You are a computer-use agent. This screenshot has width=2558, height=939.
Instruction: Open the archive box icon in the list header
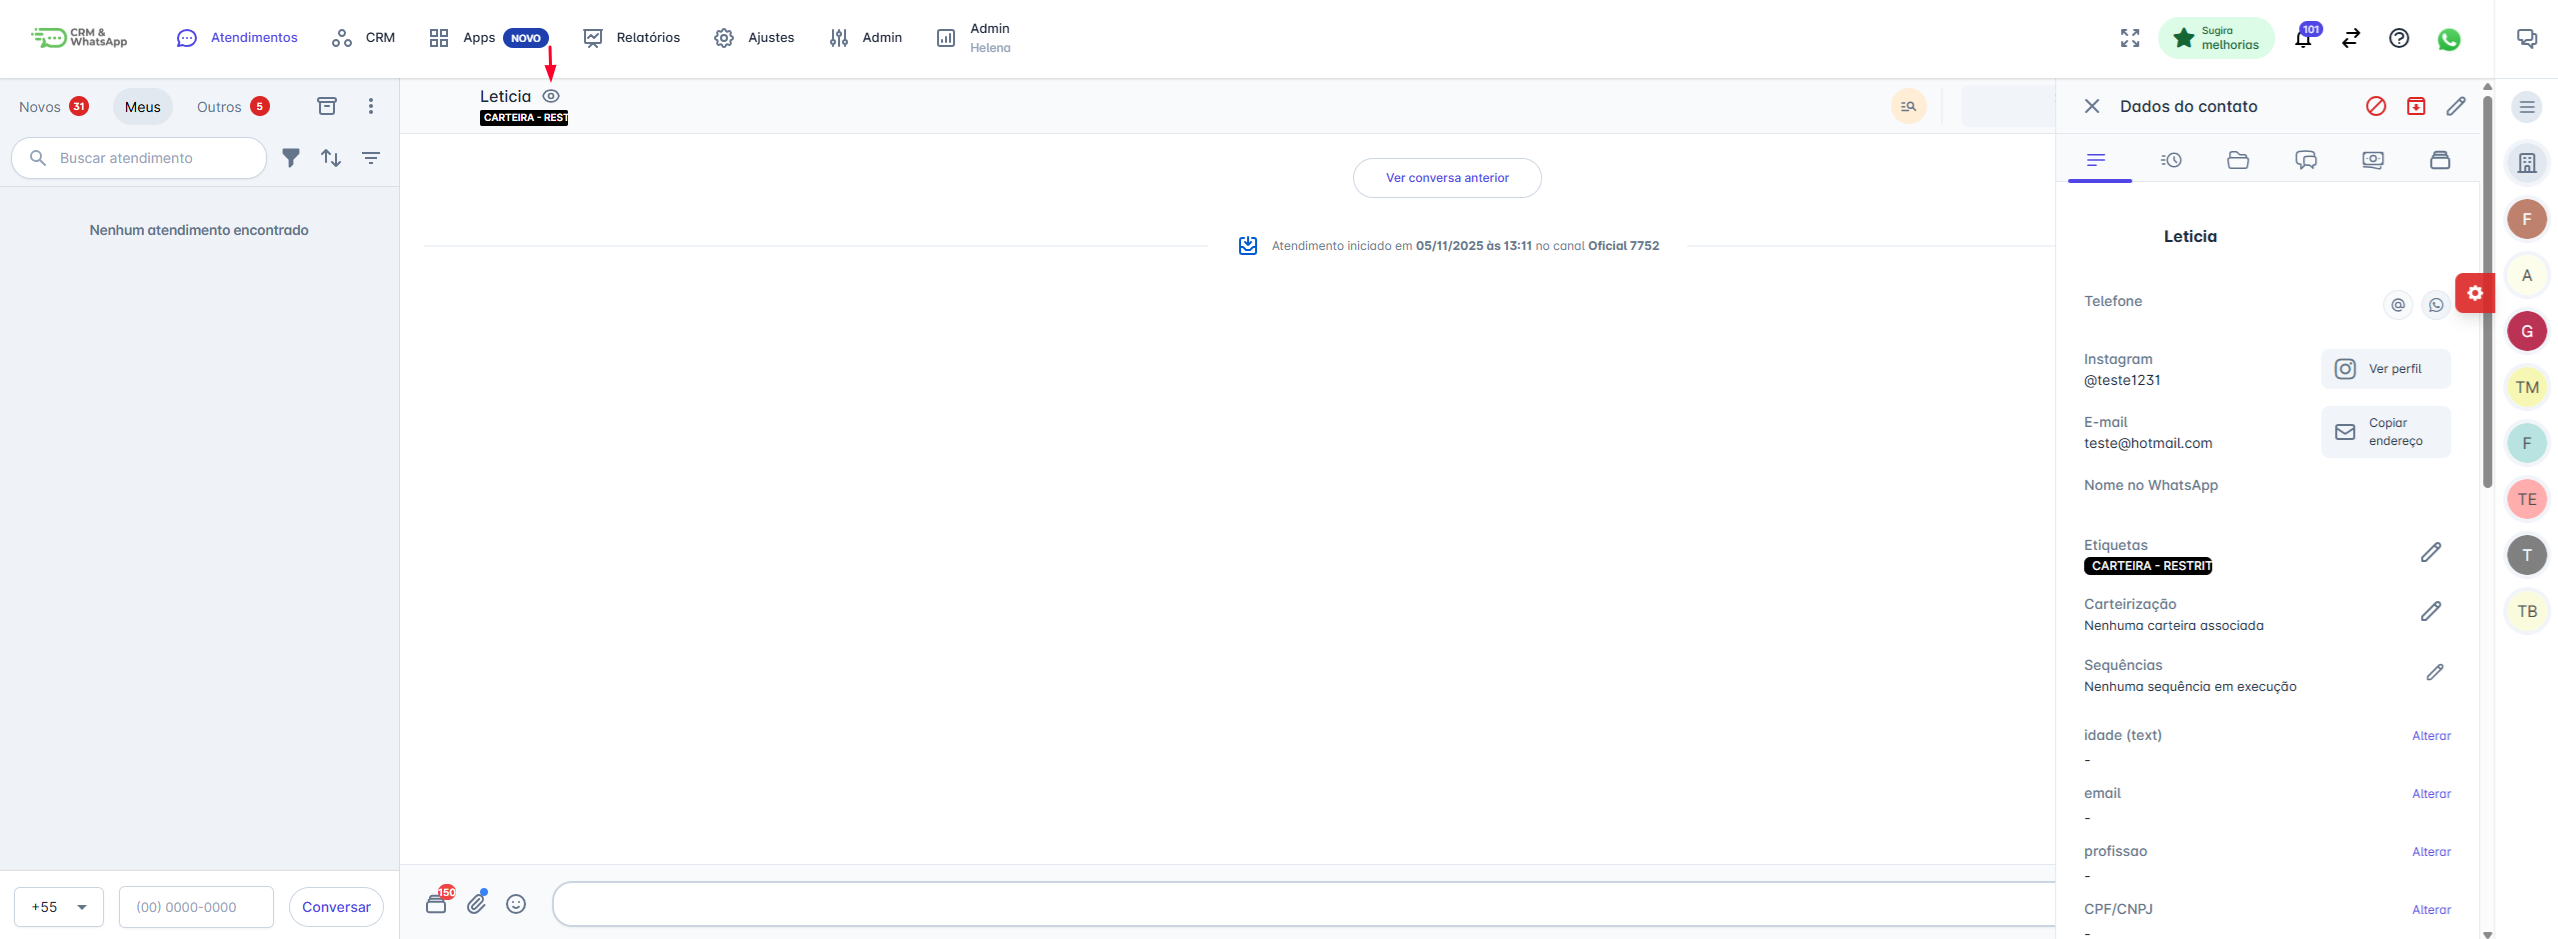327,106
